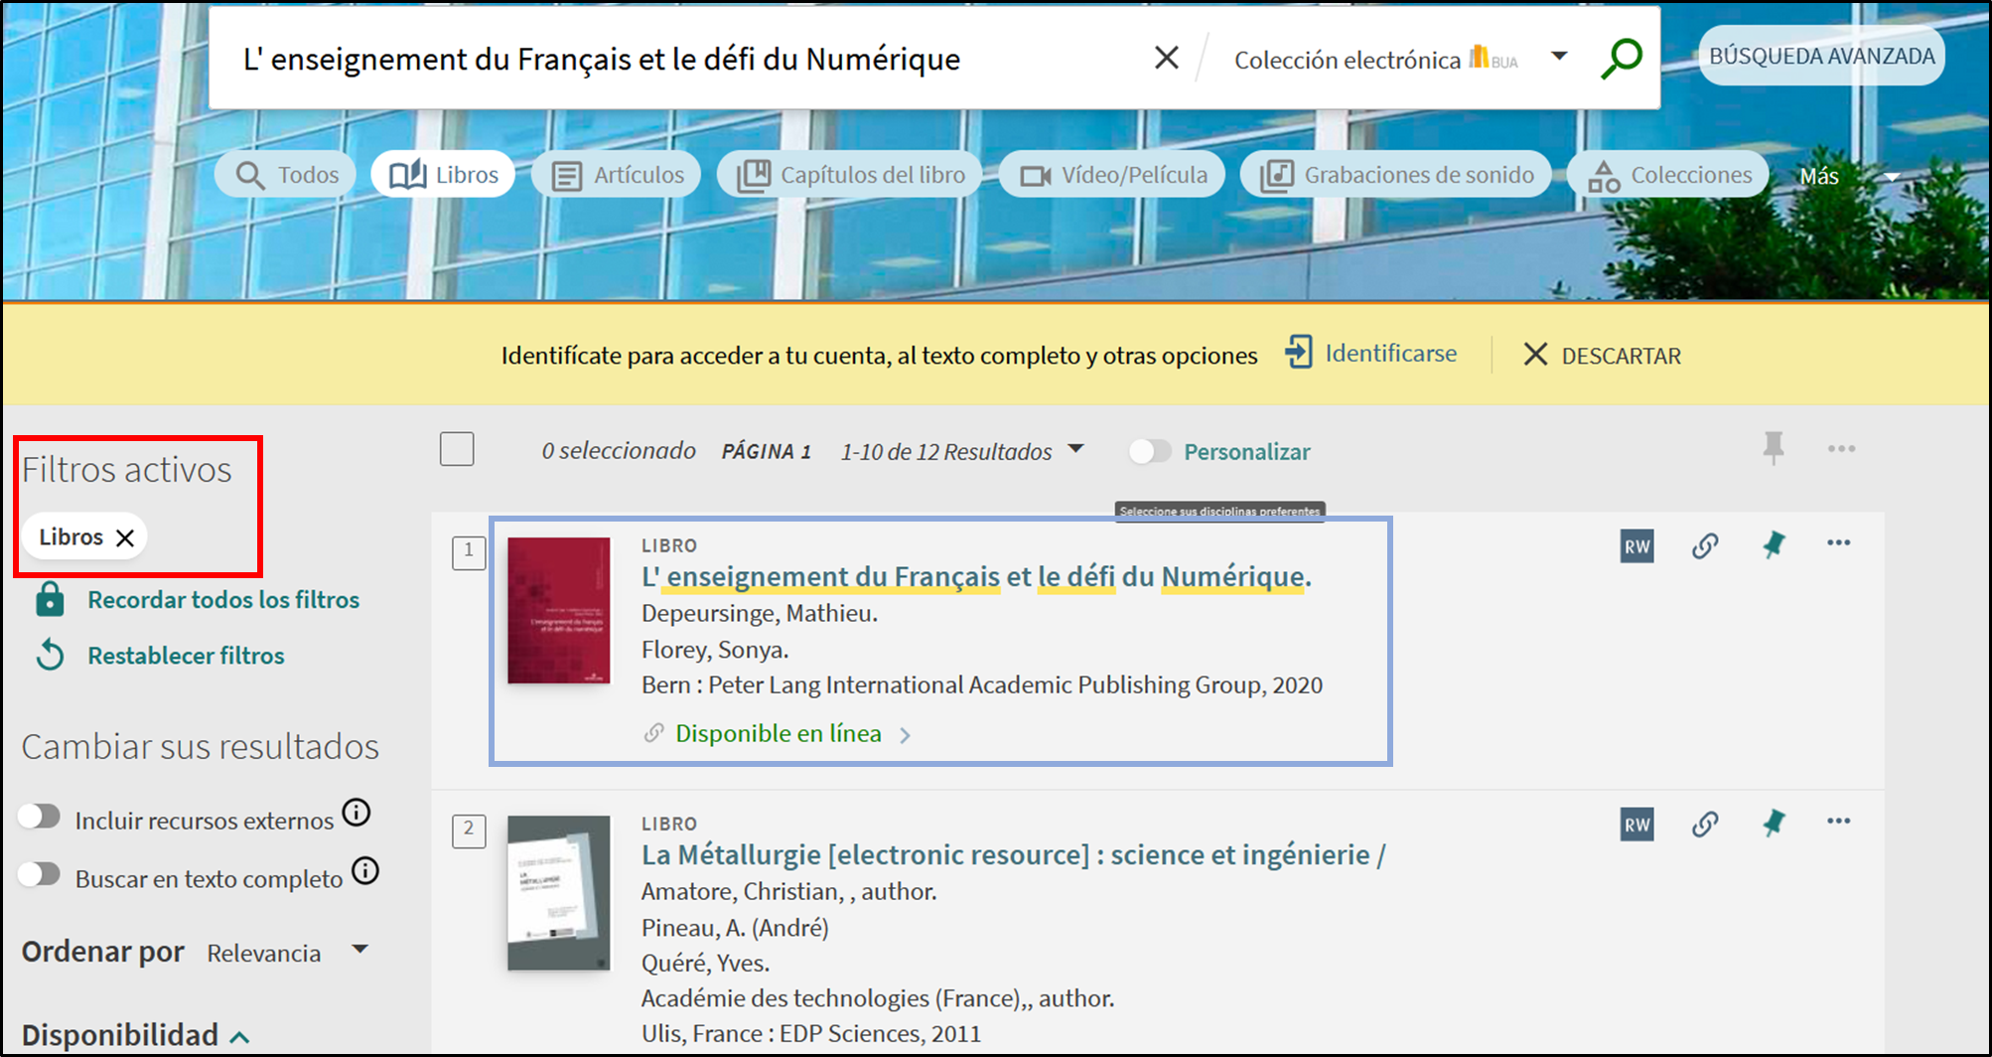This screenshot has height=1057, width=1992.
Task: Remove the Libros active filter
Action: [125, 538]
